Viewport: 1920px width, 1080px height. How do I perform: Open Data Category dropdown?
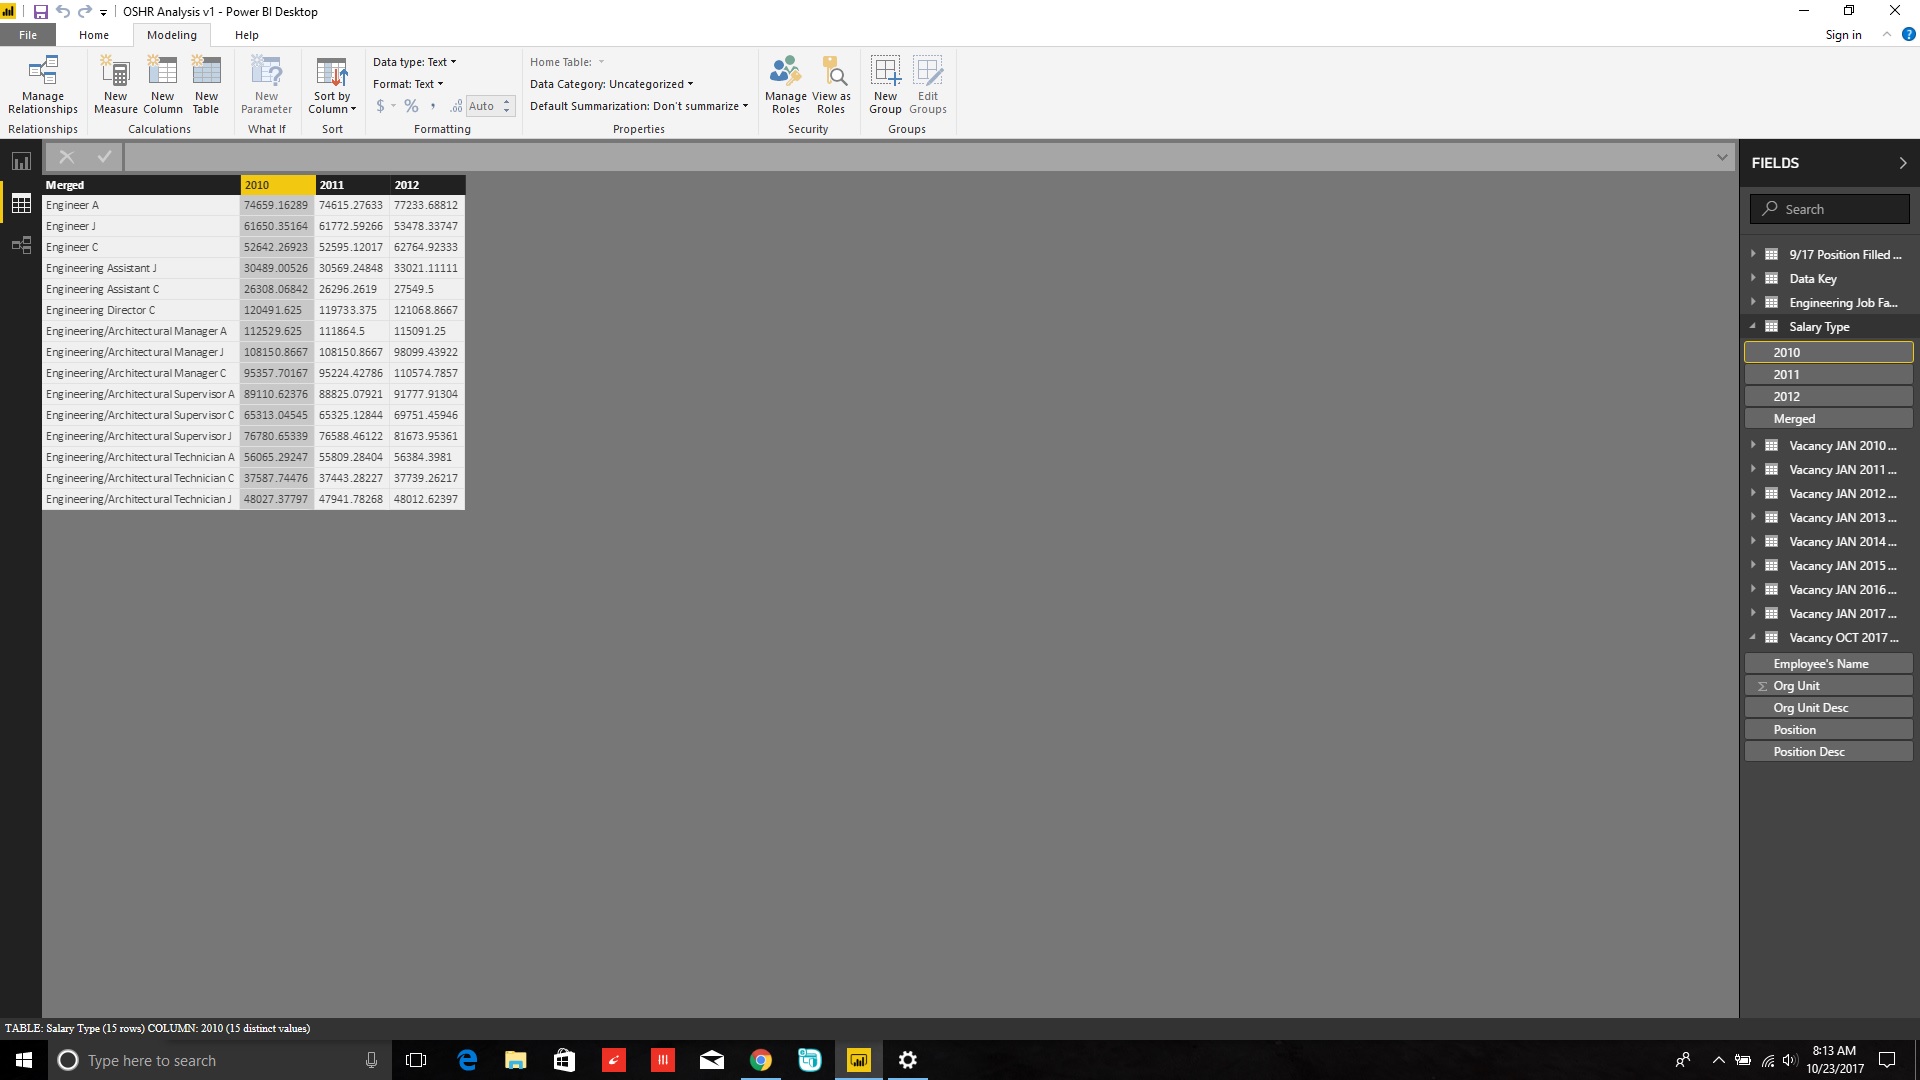pos(611,84)
